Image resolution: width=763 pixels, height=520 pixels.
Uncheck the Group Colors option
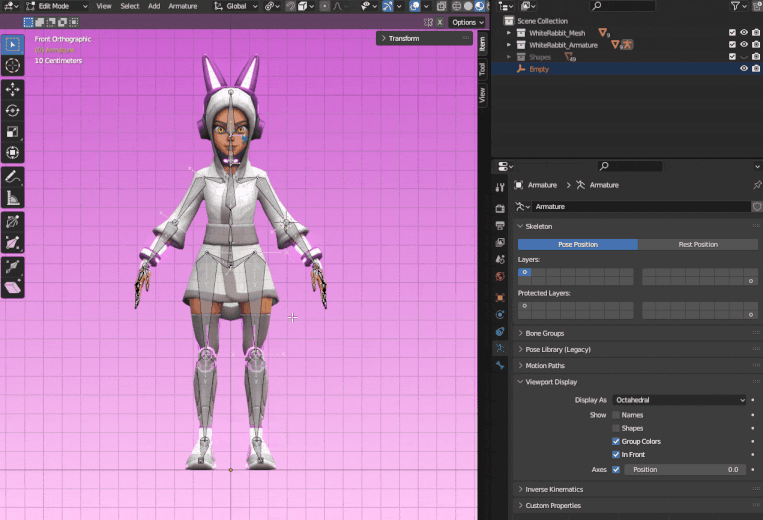click(616, 441)
